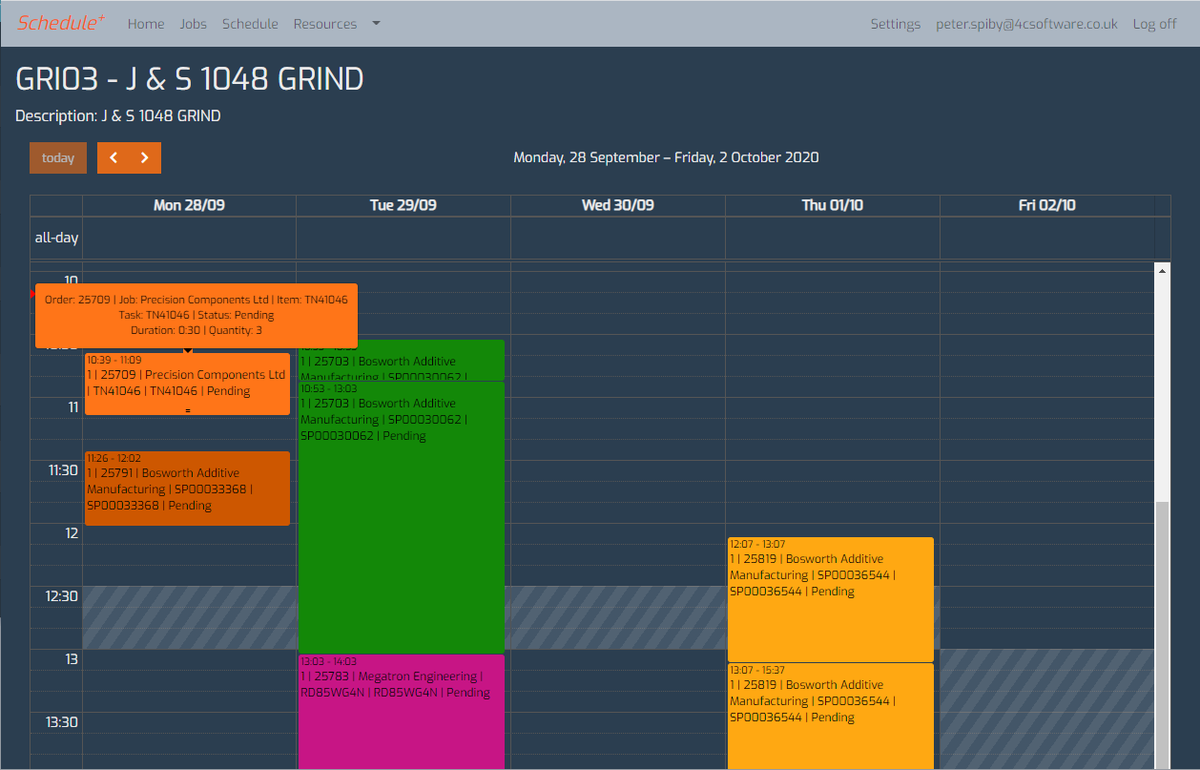
Task: Click the peter.spiby@4csoftware.co.uk account link
Action: (1026, 24)
